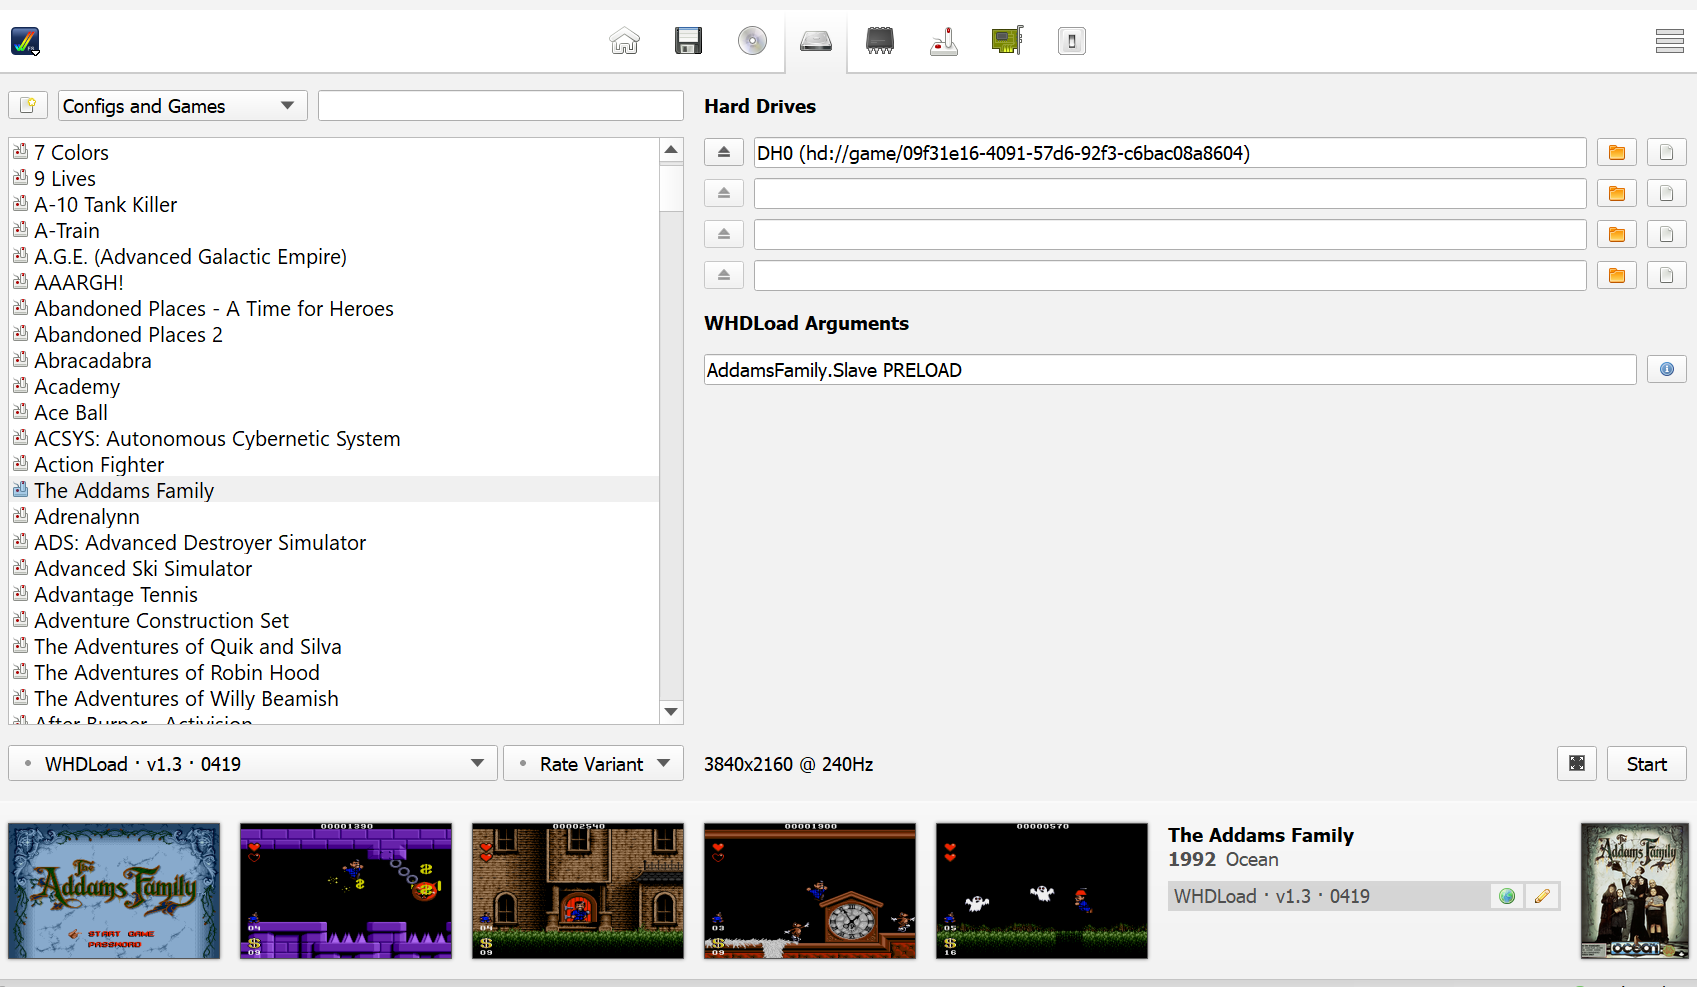
Task: Select ADS: Advanced Destroyer Simulator
Action: [x=334, y=542]
